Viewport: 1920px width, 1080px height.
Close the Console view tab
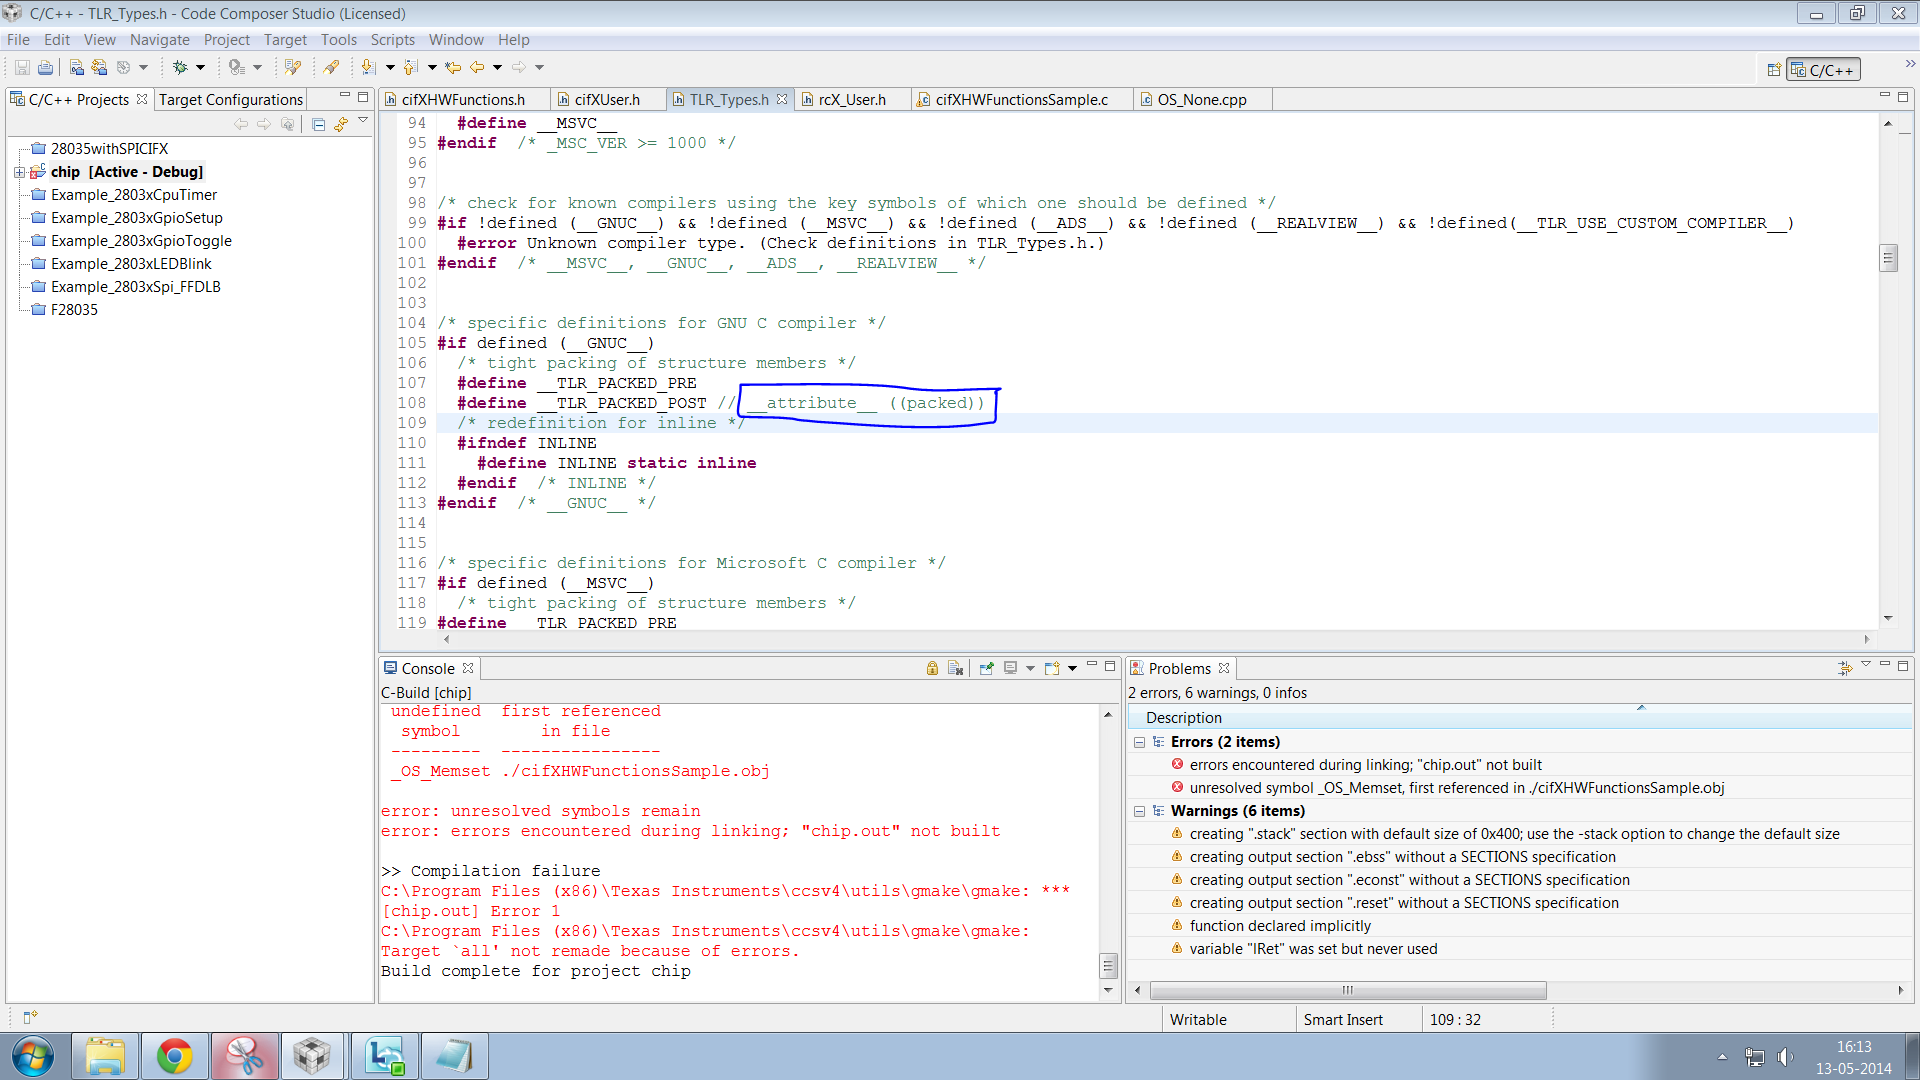(468, 667)
